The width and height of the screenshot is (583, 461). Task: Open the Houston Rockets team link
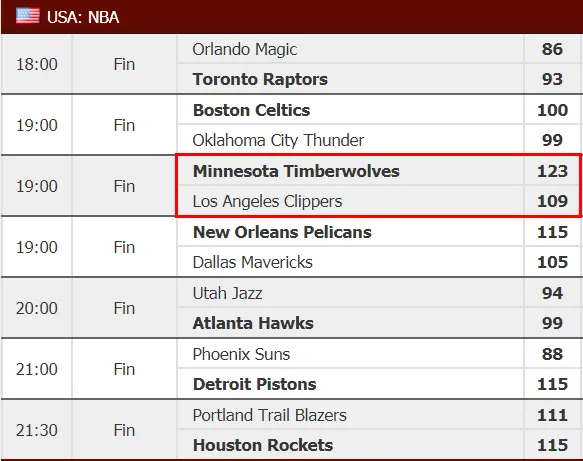[x=262, y=445]
